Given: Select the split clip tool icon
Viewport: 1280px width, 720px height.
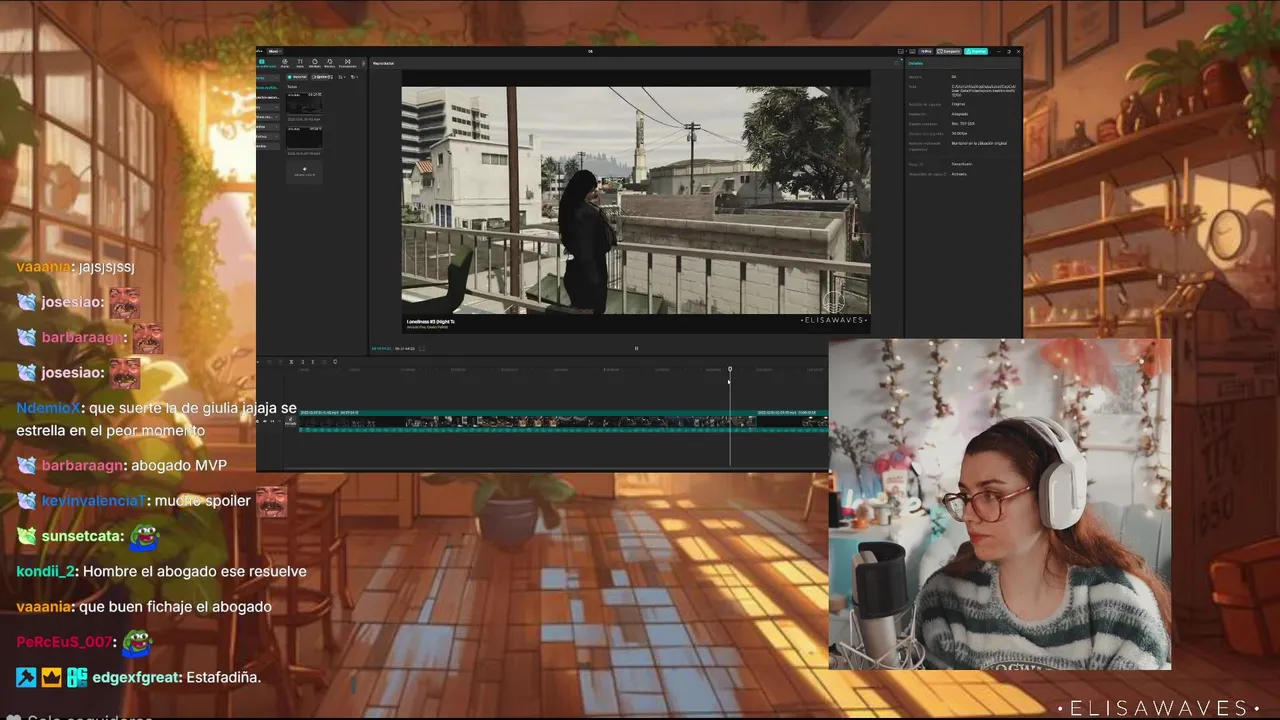Looking at the screenshot, I should point(291,362).
